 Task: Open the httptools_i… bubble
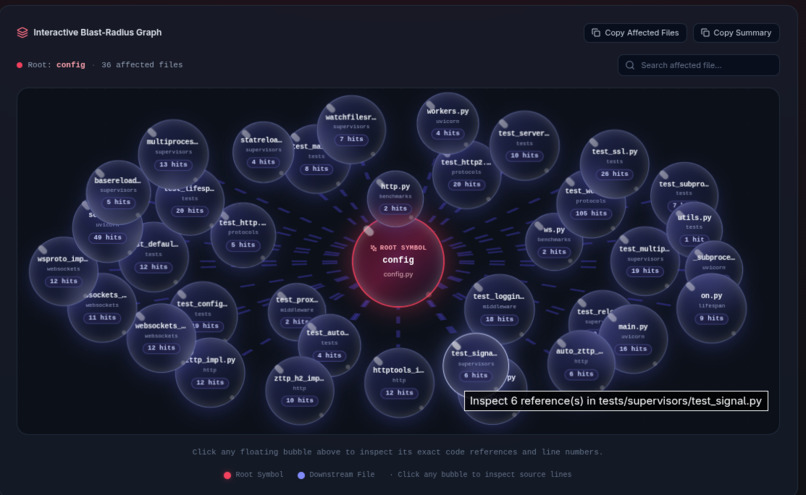[399, 382]
